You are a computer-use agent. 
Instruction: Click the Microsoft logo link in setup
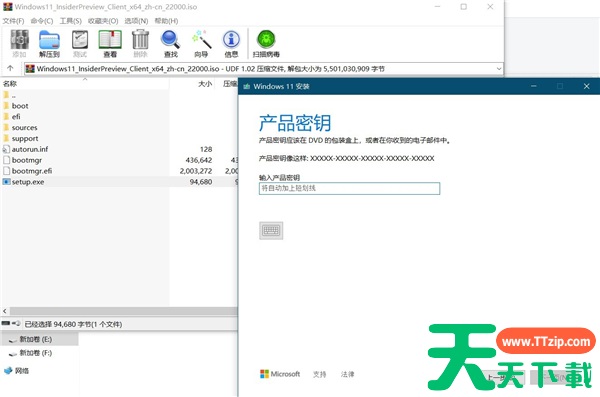(x=280, y=374)
